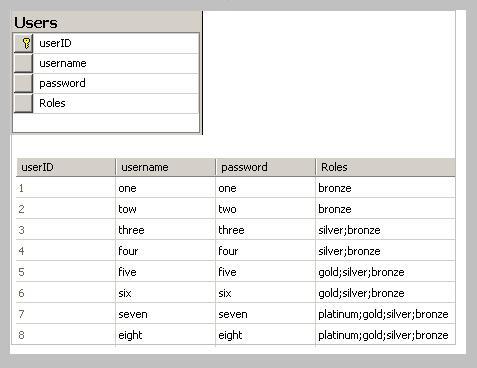
Task: Select the Roles cell for user four
Action: point(385,251)
